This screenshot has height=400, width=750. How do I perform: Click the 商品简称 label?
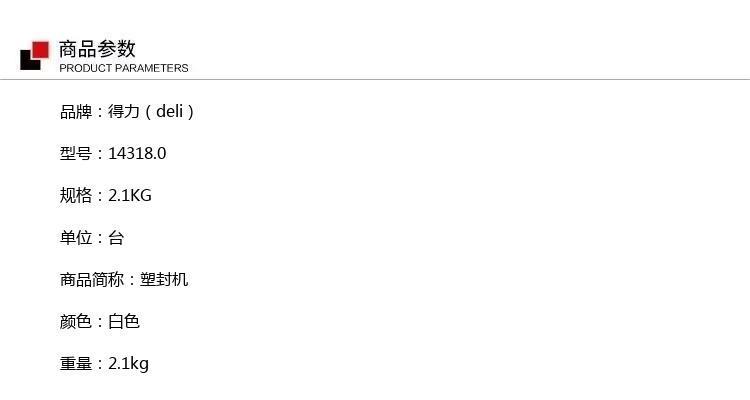coord(92,279)
